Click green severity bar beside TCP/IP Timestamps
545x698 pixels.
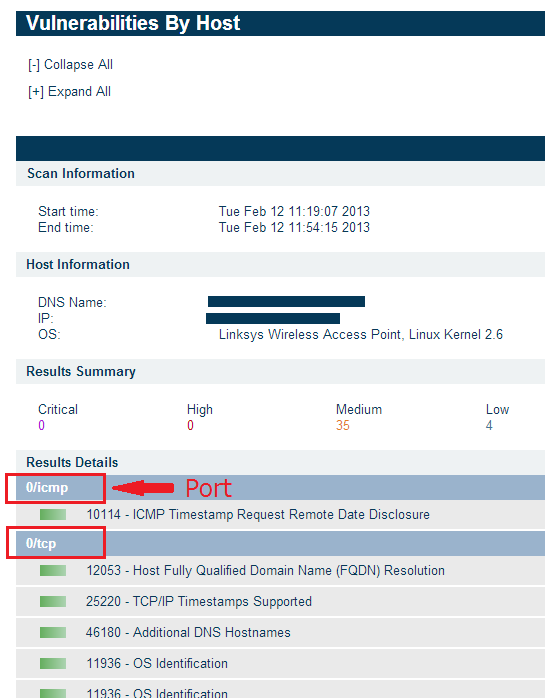53,602
